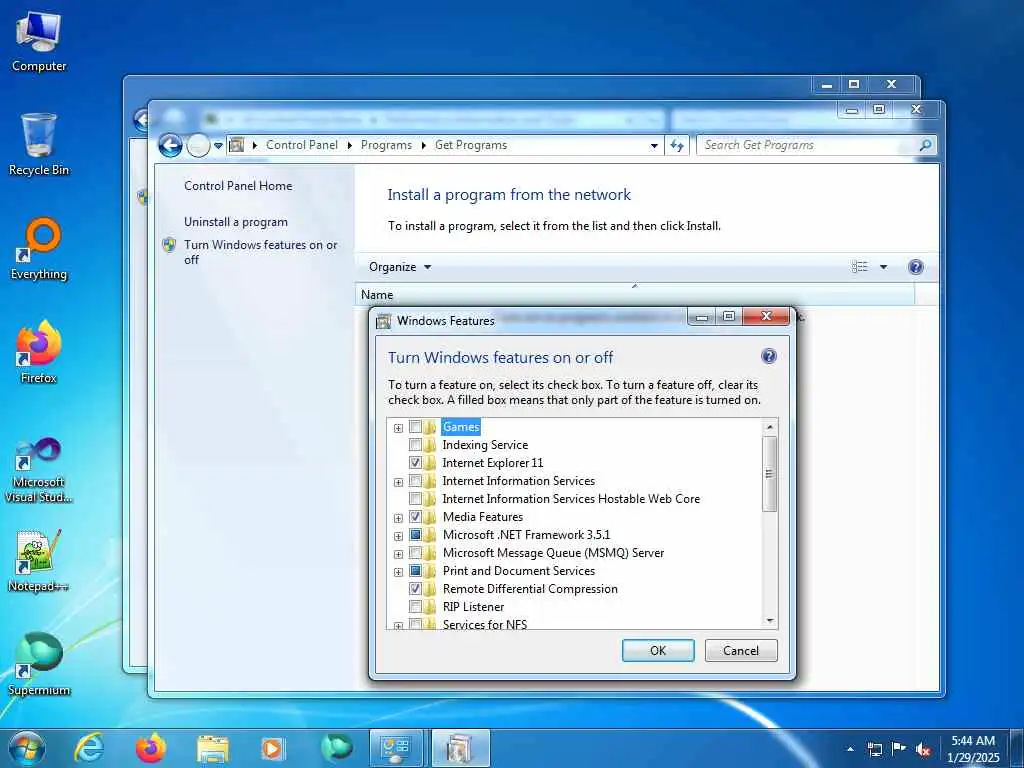Select the Notepad++ desktop shortcut
The image size is (1024, 768).
(x=39, y=560)
